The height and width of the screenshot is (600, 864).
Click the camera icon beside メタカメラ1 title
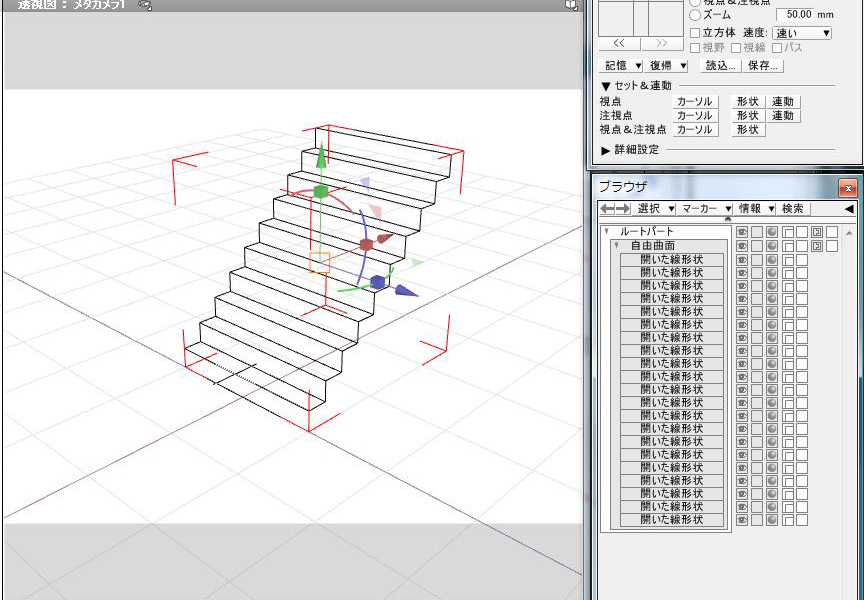click(145, 4)
